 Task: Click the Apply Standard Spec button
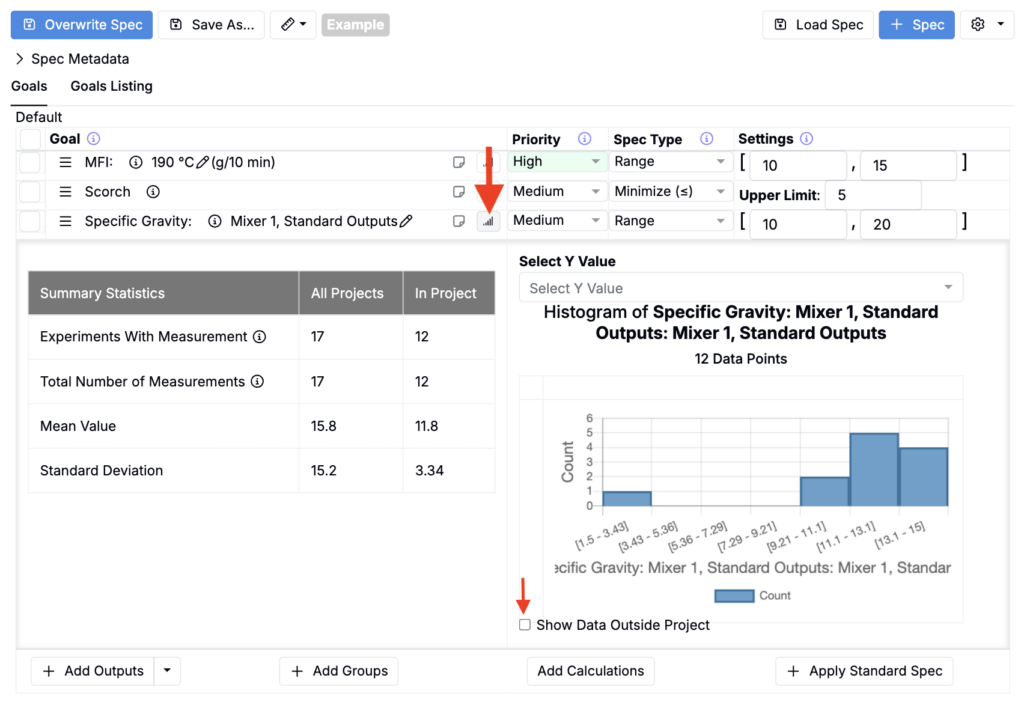tap(864, 671)
